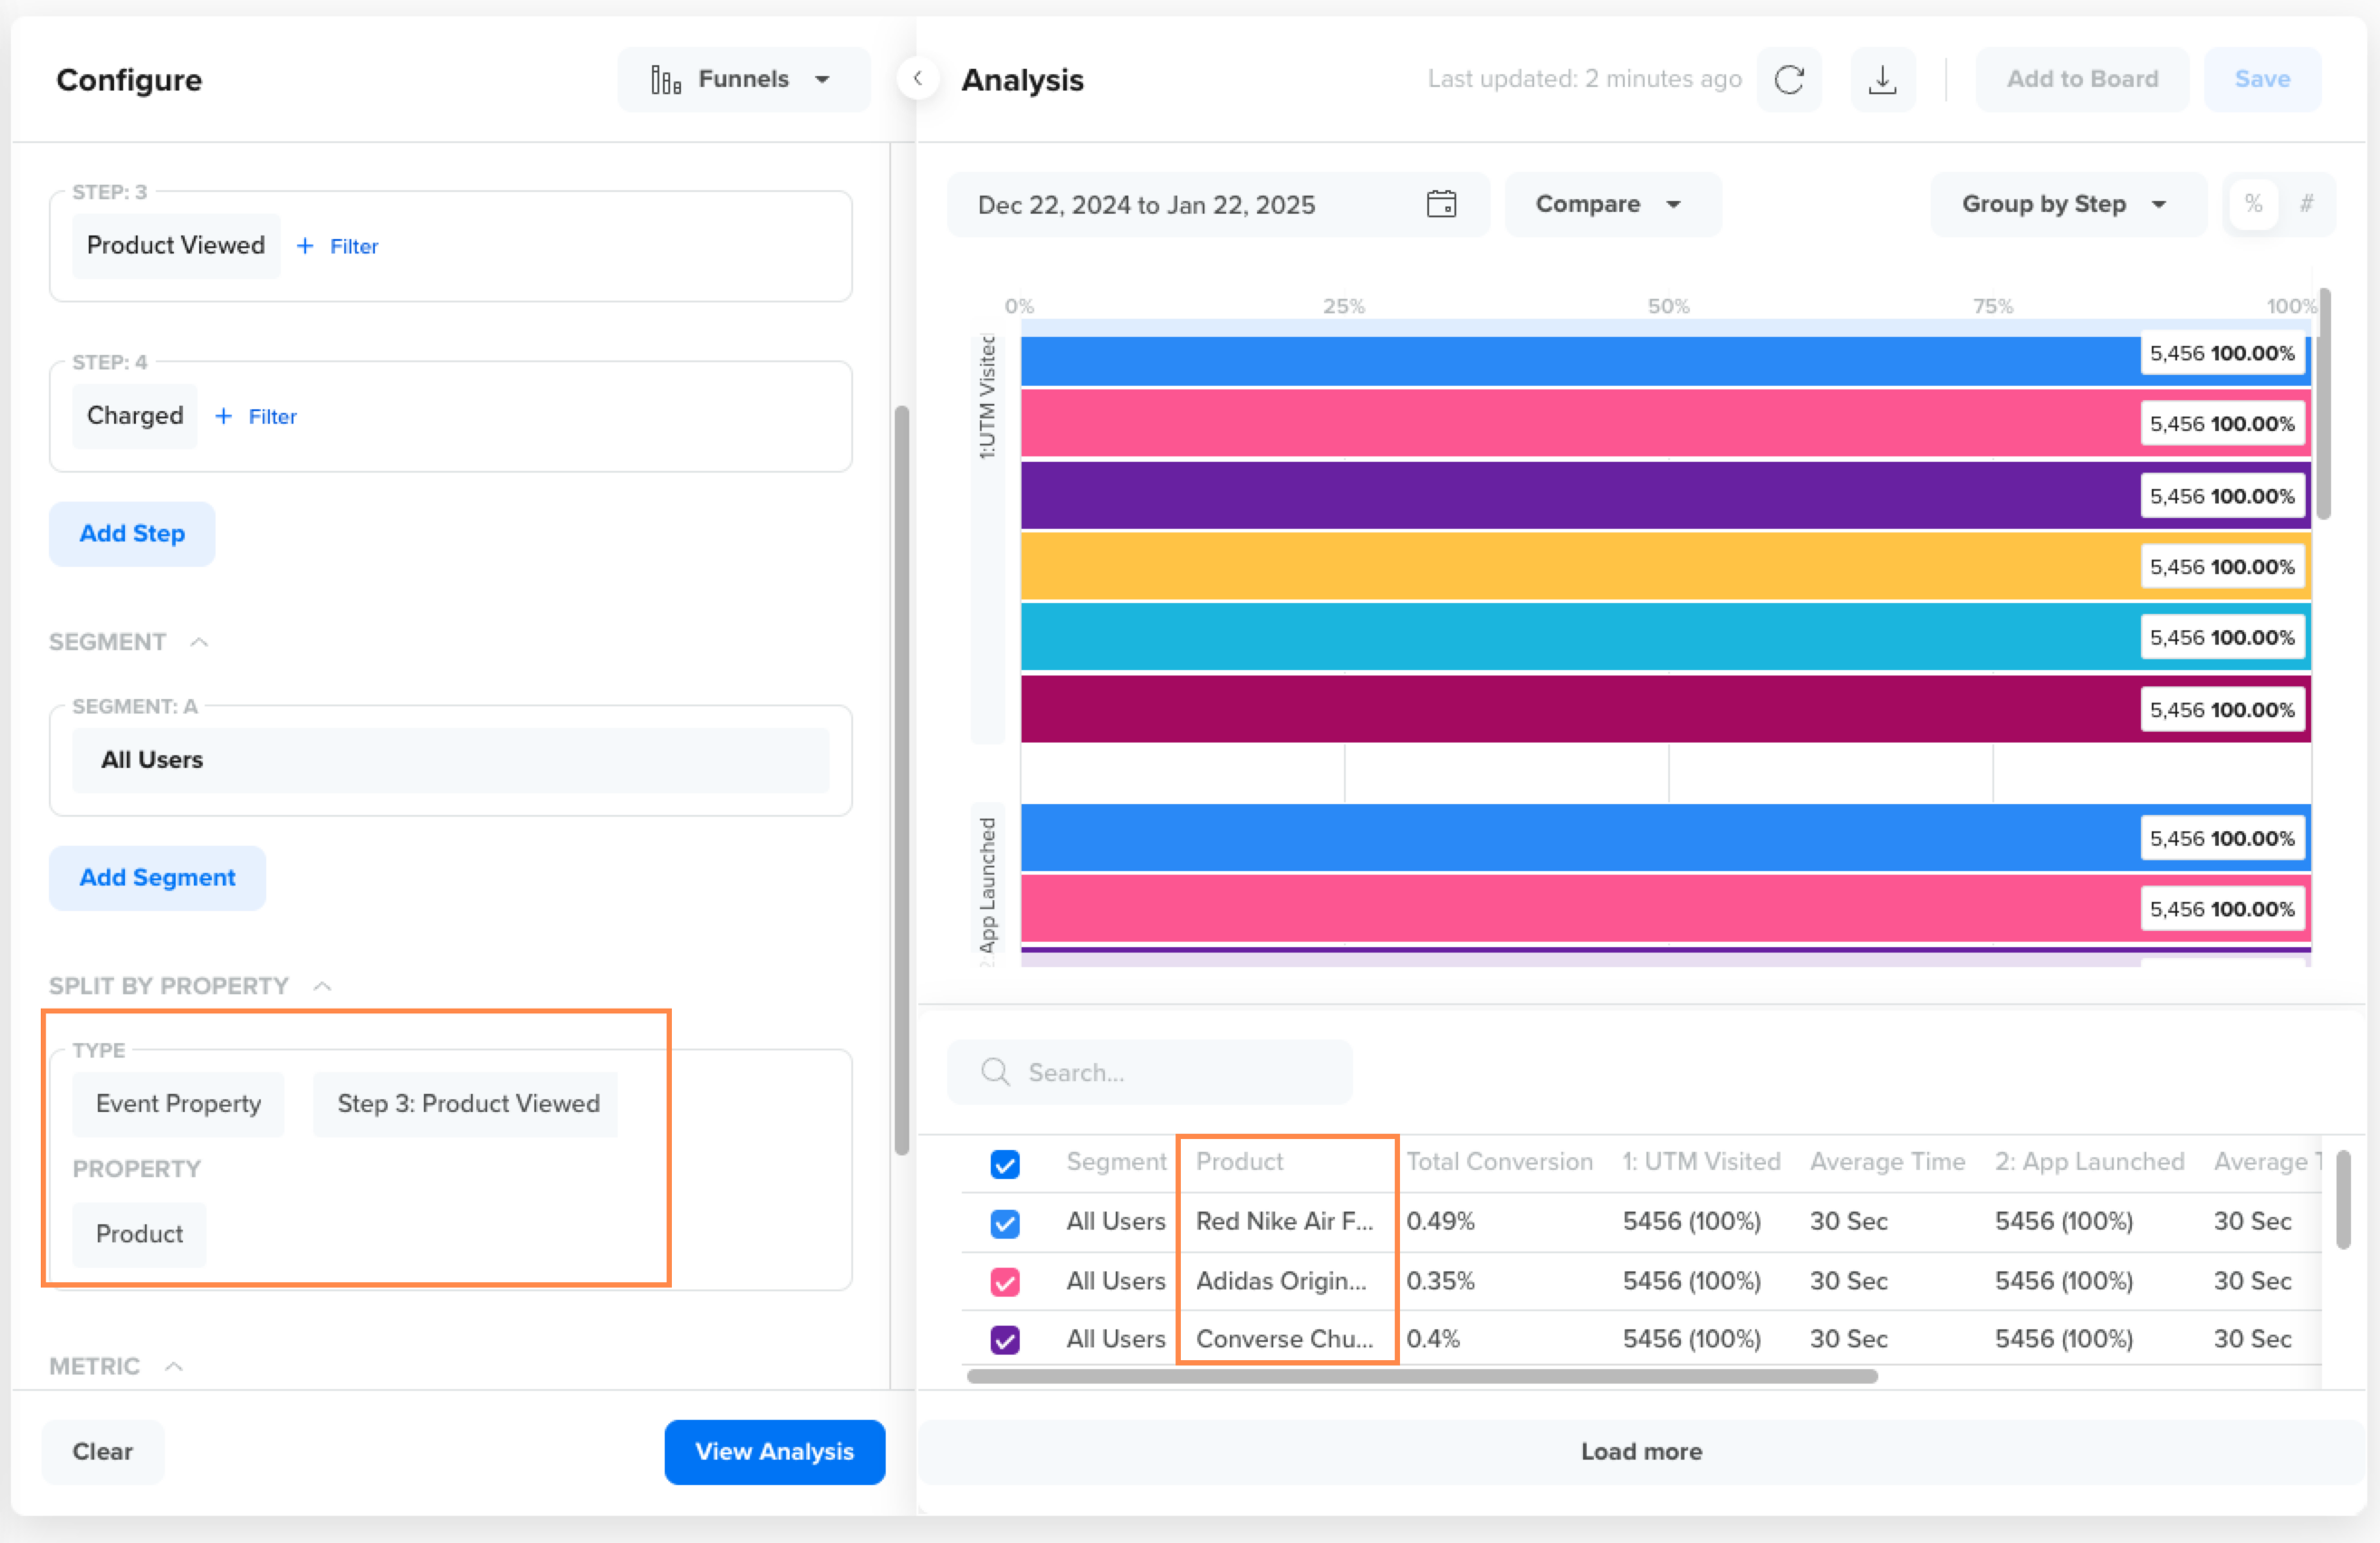Uncheck the Red Nike Air row checkbox

(x=1005, y=1223)
